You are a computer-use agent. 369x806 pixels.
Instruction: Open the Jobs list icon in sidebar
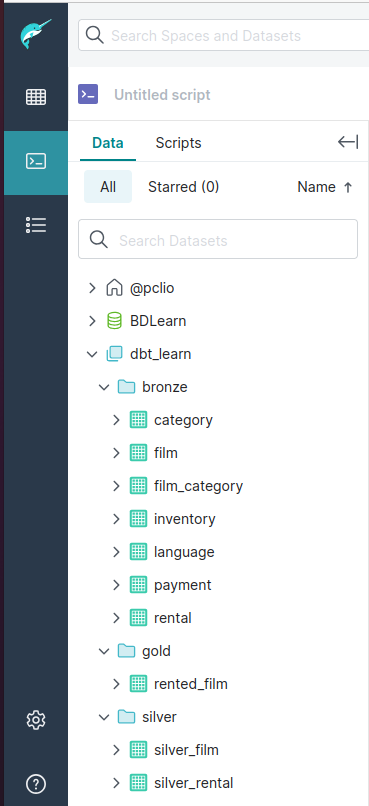36,225
